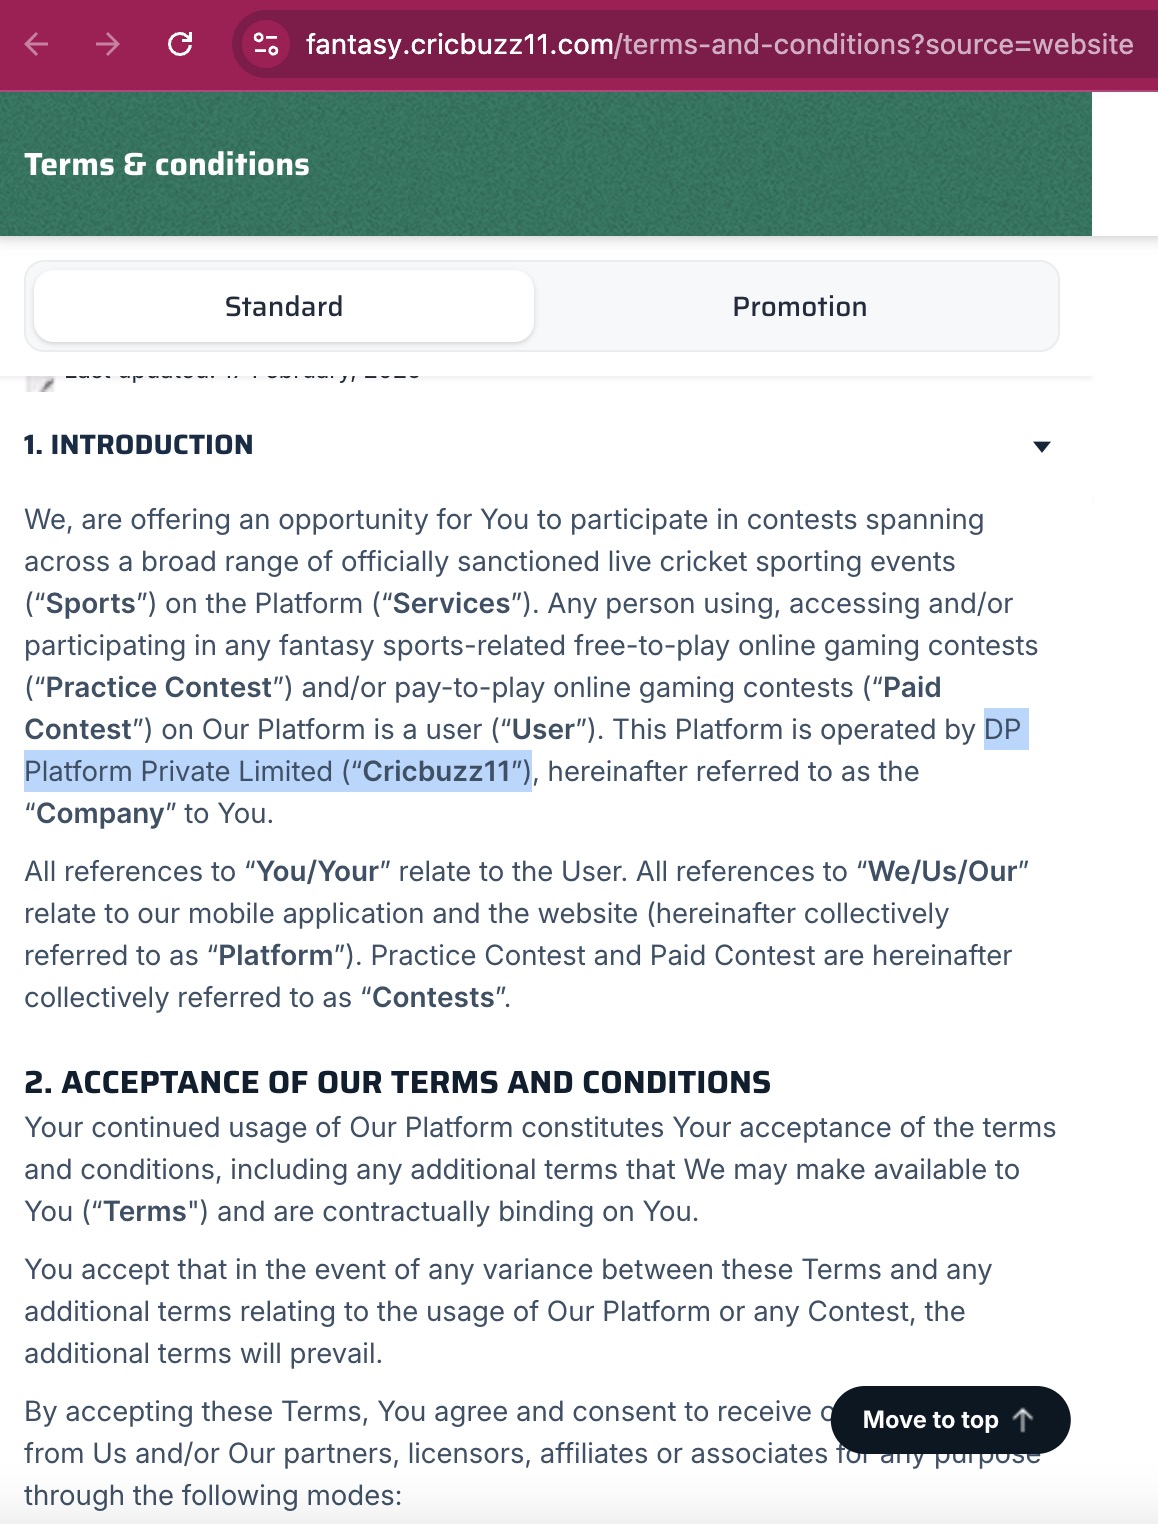
Task: Click the bold Contests term
Action: [x=434, y=997]
